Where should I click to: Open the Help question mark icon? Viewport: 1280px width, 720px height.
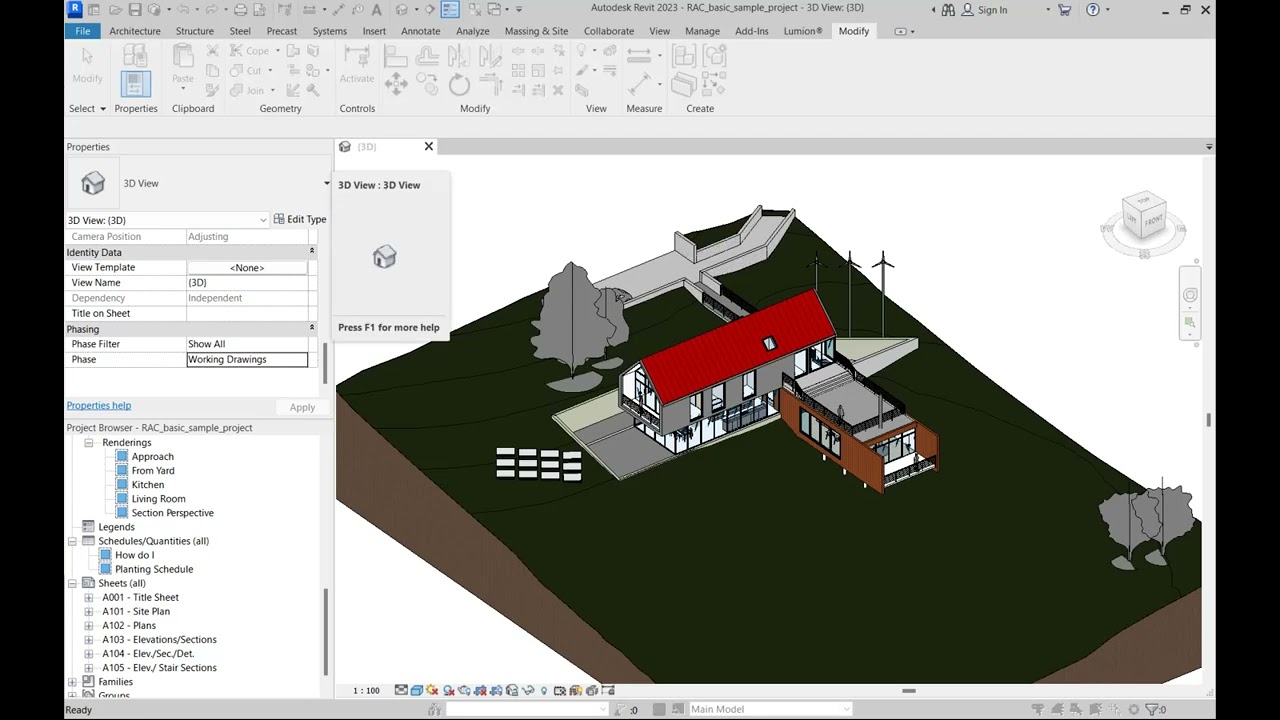(1093, 10)
